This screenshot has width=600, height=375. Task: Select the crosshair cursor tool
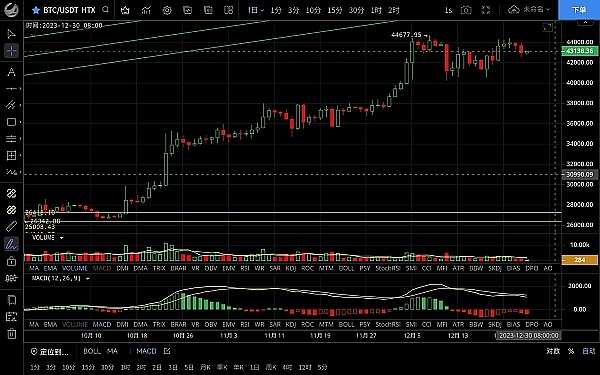(x=11, y=51)
